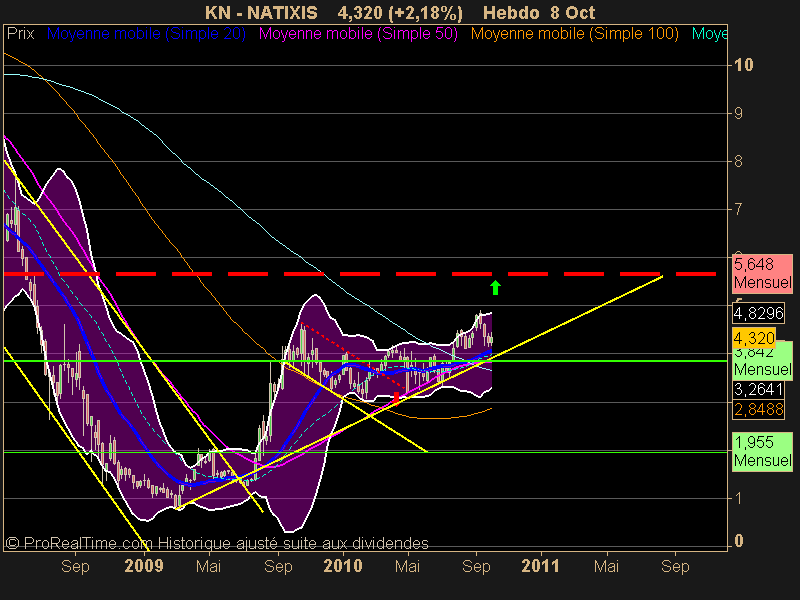This screenshot has width=800, height=600.
Task: Click the green up arrow marker
Action: (x=495, y=287)
